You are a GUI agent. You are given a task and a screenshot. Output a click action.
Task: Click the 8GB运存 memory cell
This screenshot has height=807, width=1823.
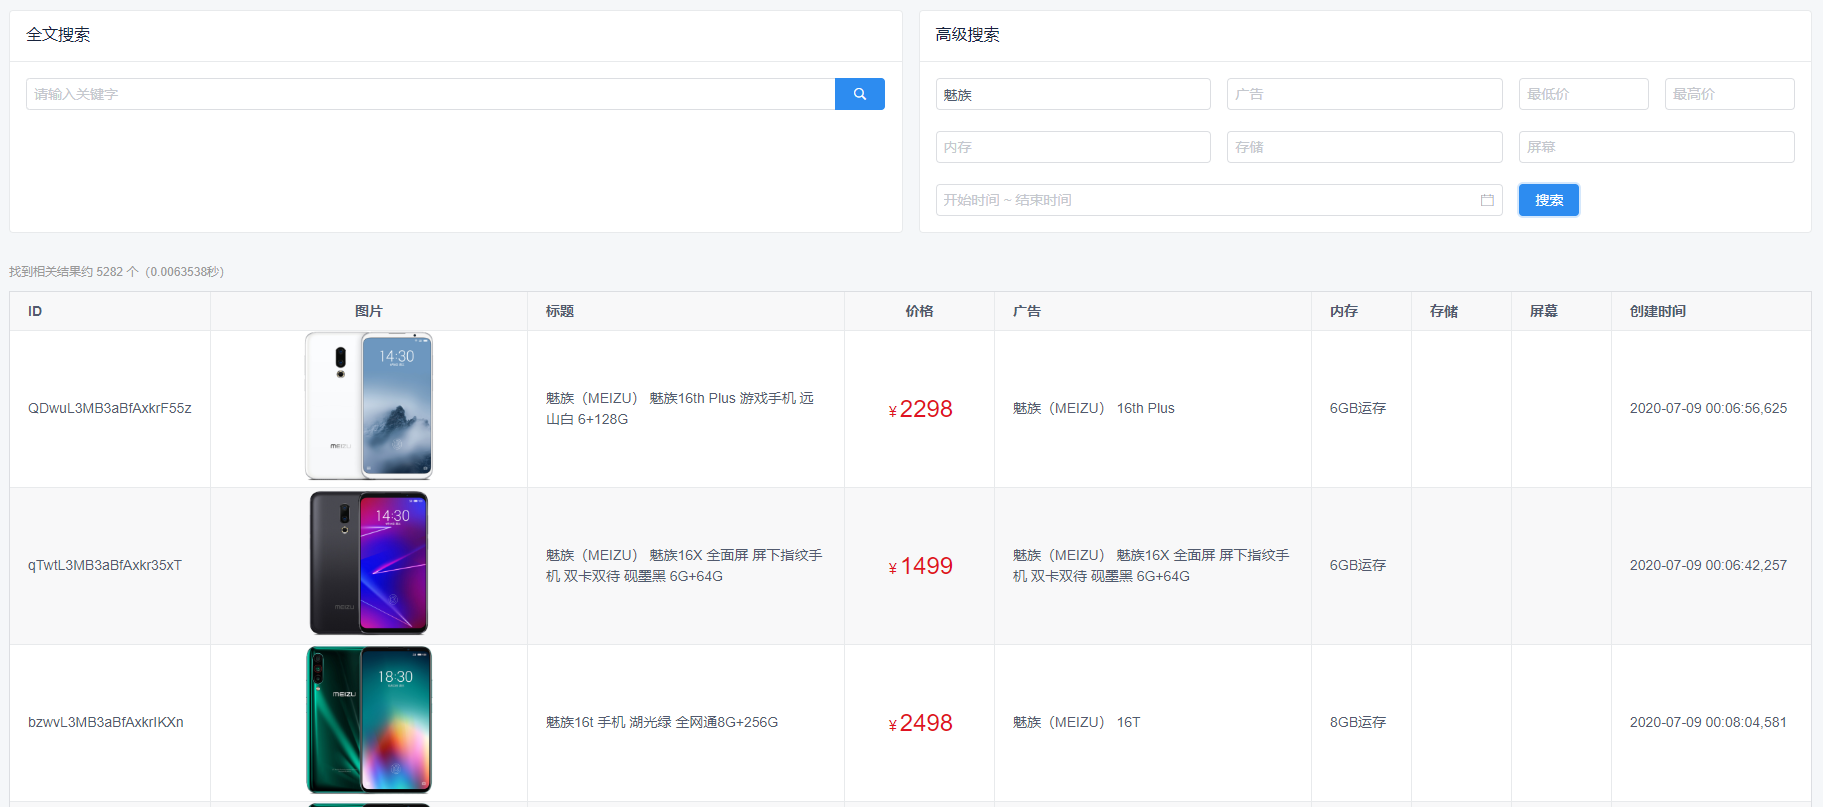(x=1358, y=722)
